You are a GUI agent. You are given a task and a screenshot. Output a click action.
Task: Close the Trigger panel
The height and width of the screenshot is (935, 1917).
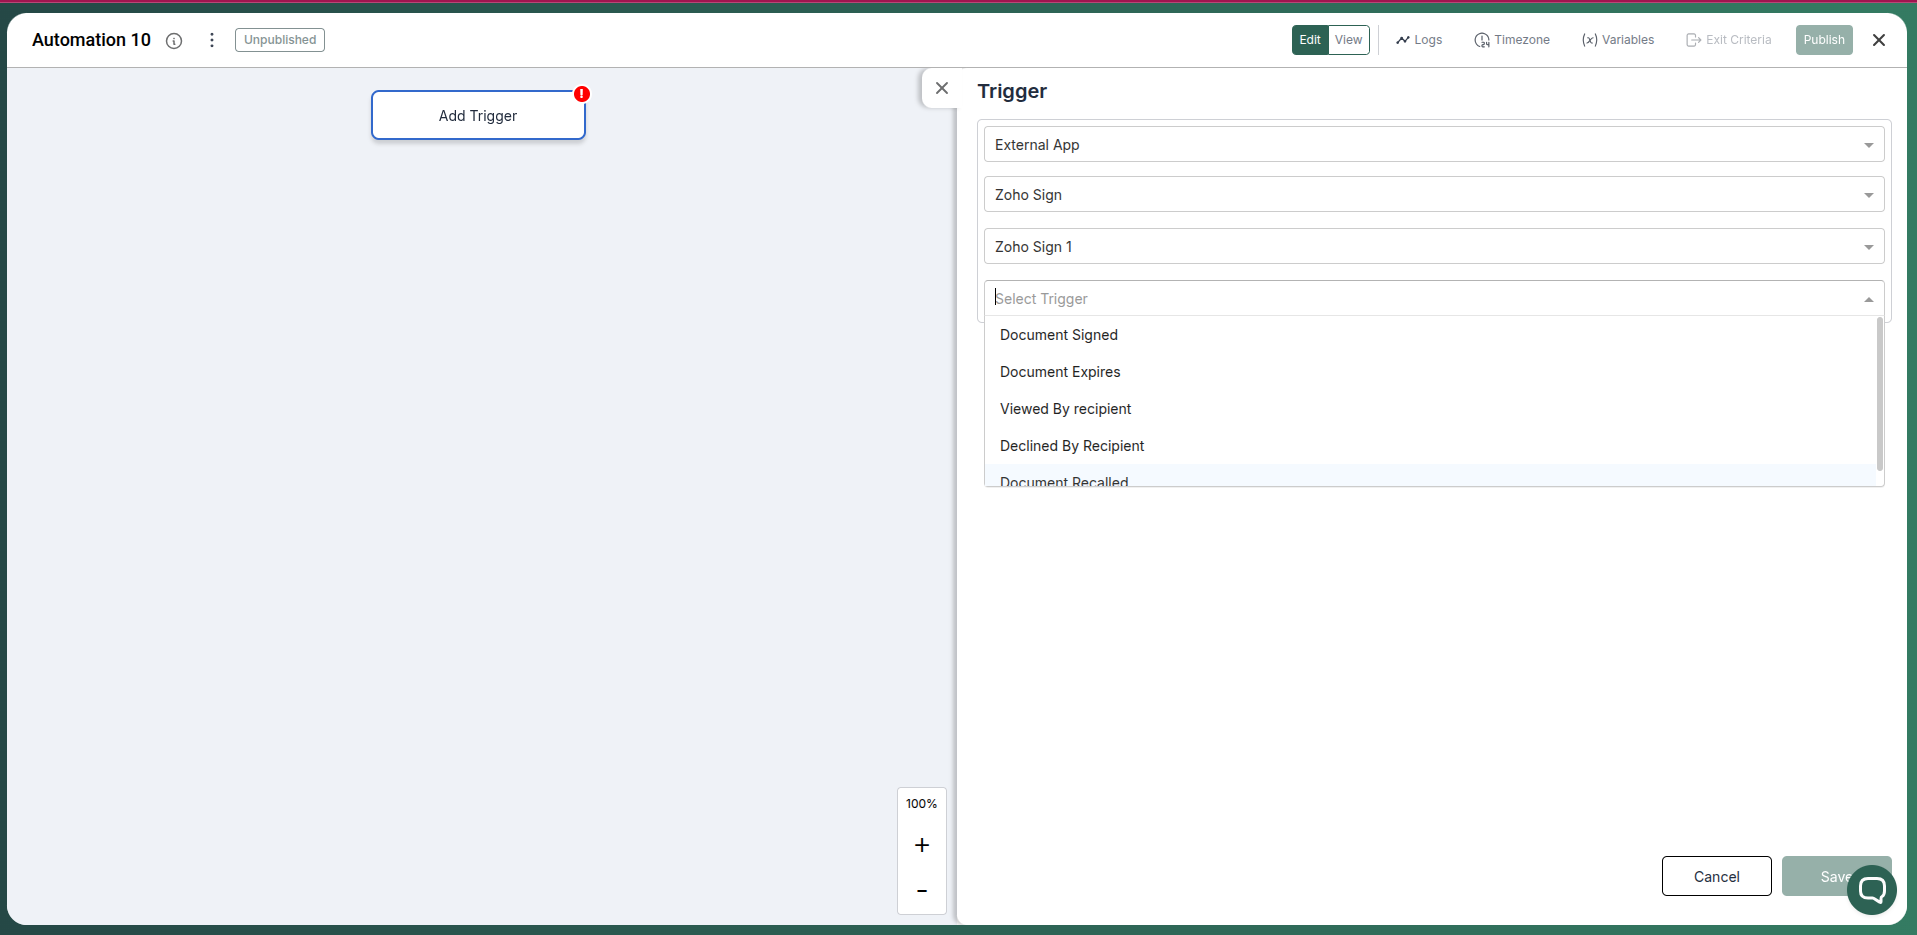click(942, 88)
